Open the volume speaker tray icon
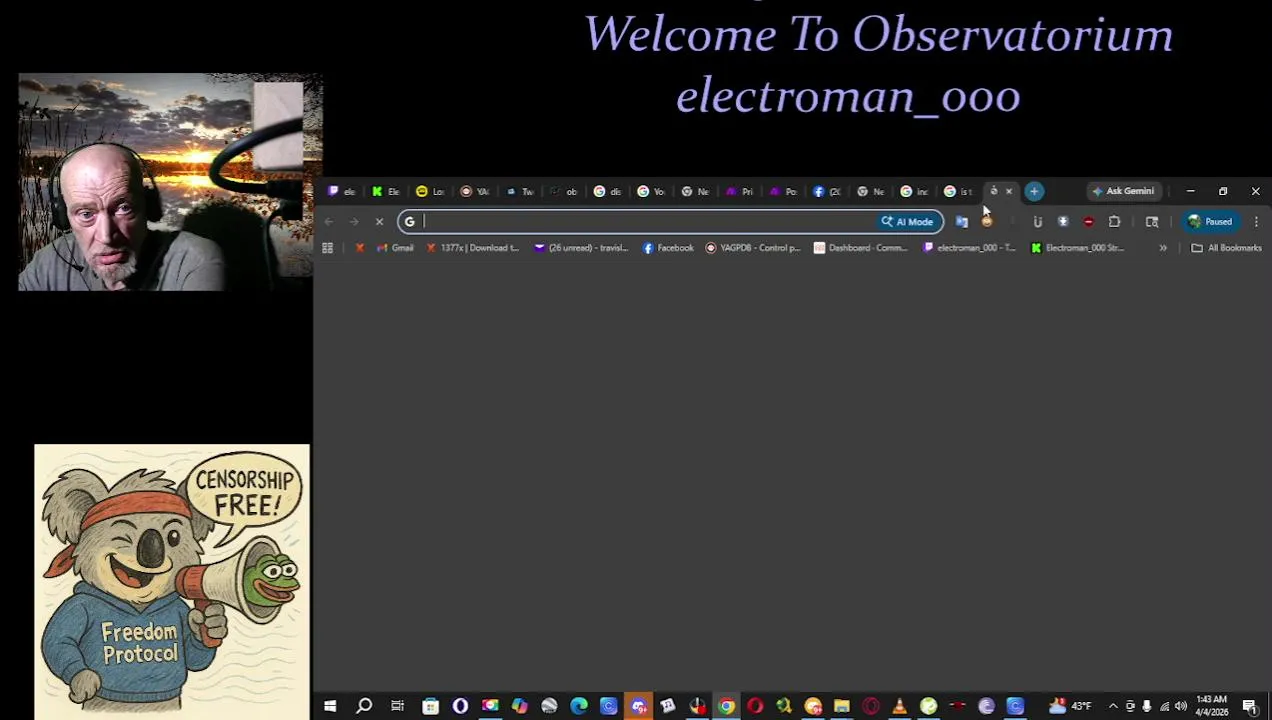Screen dimensions: 1272x720 click(x=1181, y=707)
